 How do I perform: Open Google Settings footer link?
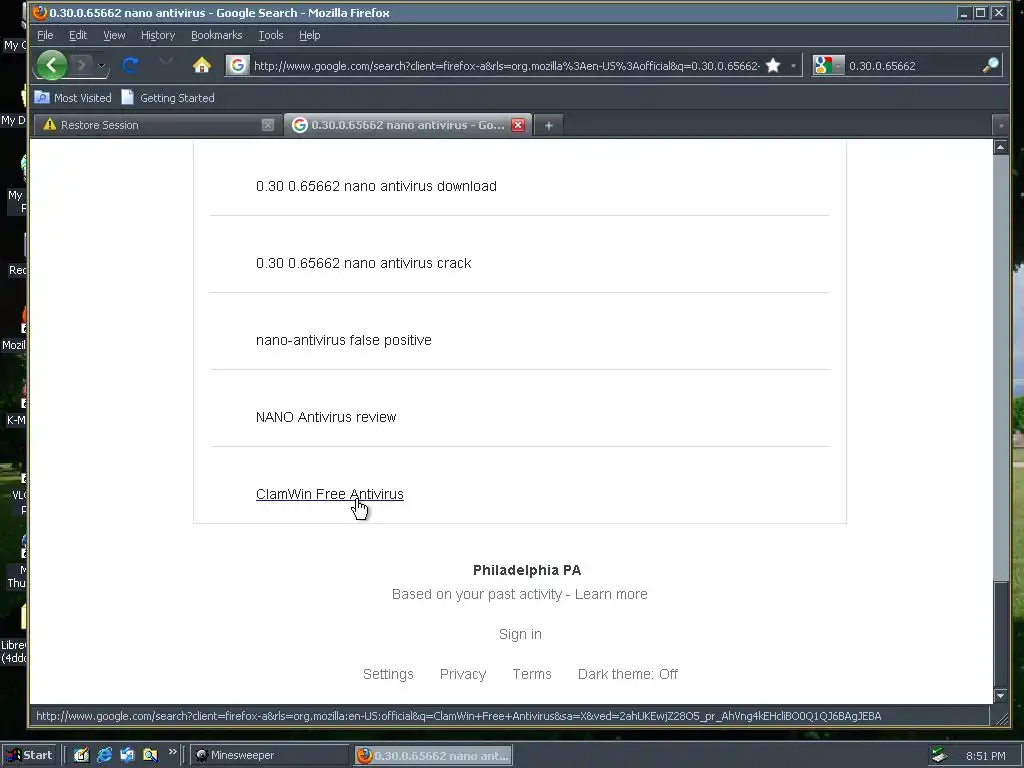click(388, 674)
